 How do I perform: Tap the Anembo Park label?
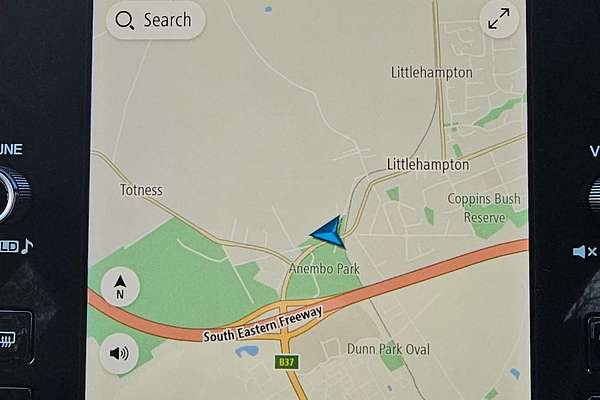(x=324, y=269)
